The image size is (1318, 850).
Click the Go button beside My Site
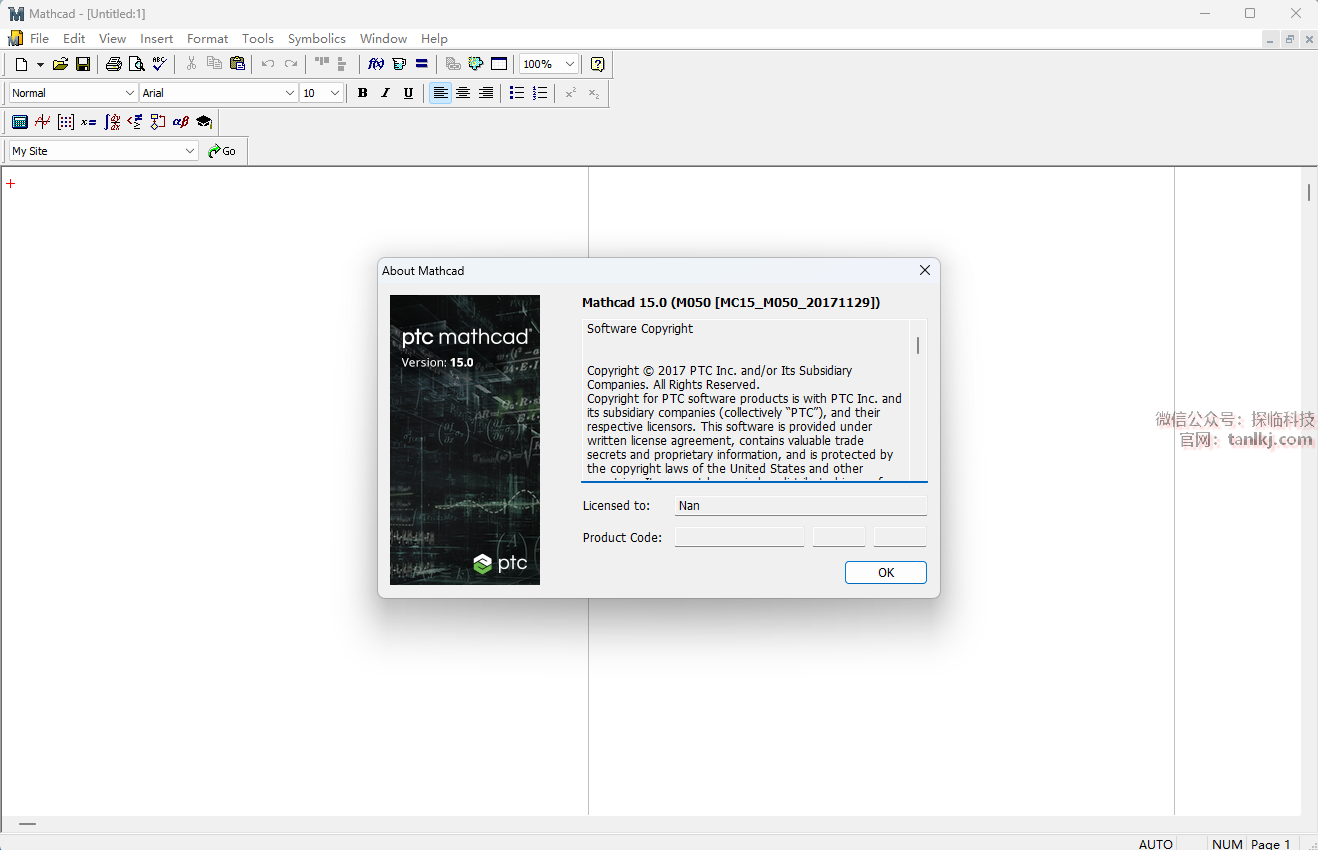[222, 151]
